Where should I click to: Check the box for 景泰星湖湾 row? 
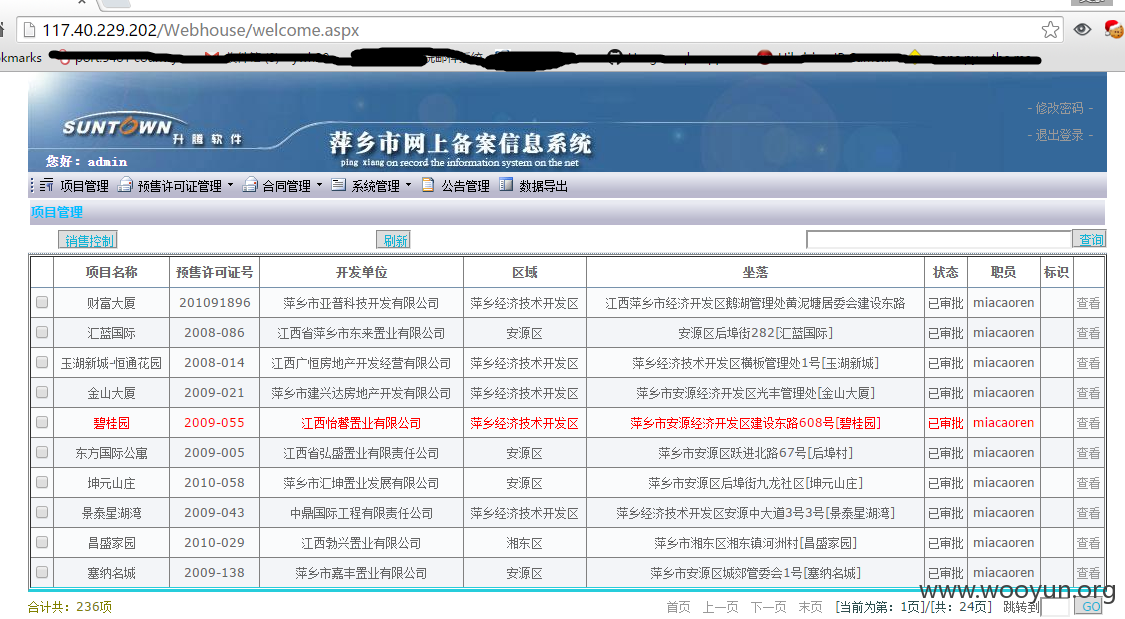click(42, 512)
